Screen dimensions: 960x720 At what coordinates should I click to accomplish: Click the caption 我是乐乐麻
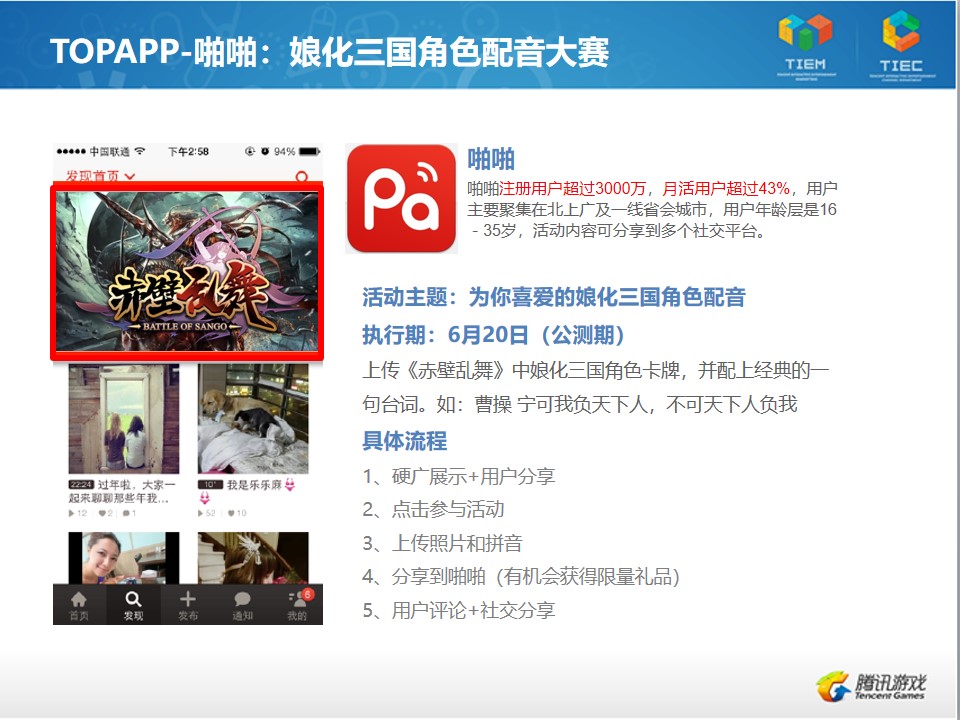(x=254, y=484)
